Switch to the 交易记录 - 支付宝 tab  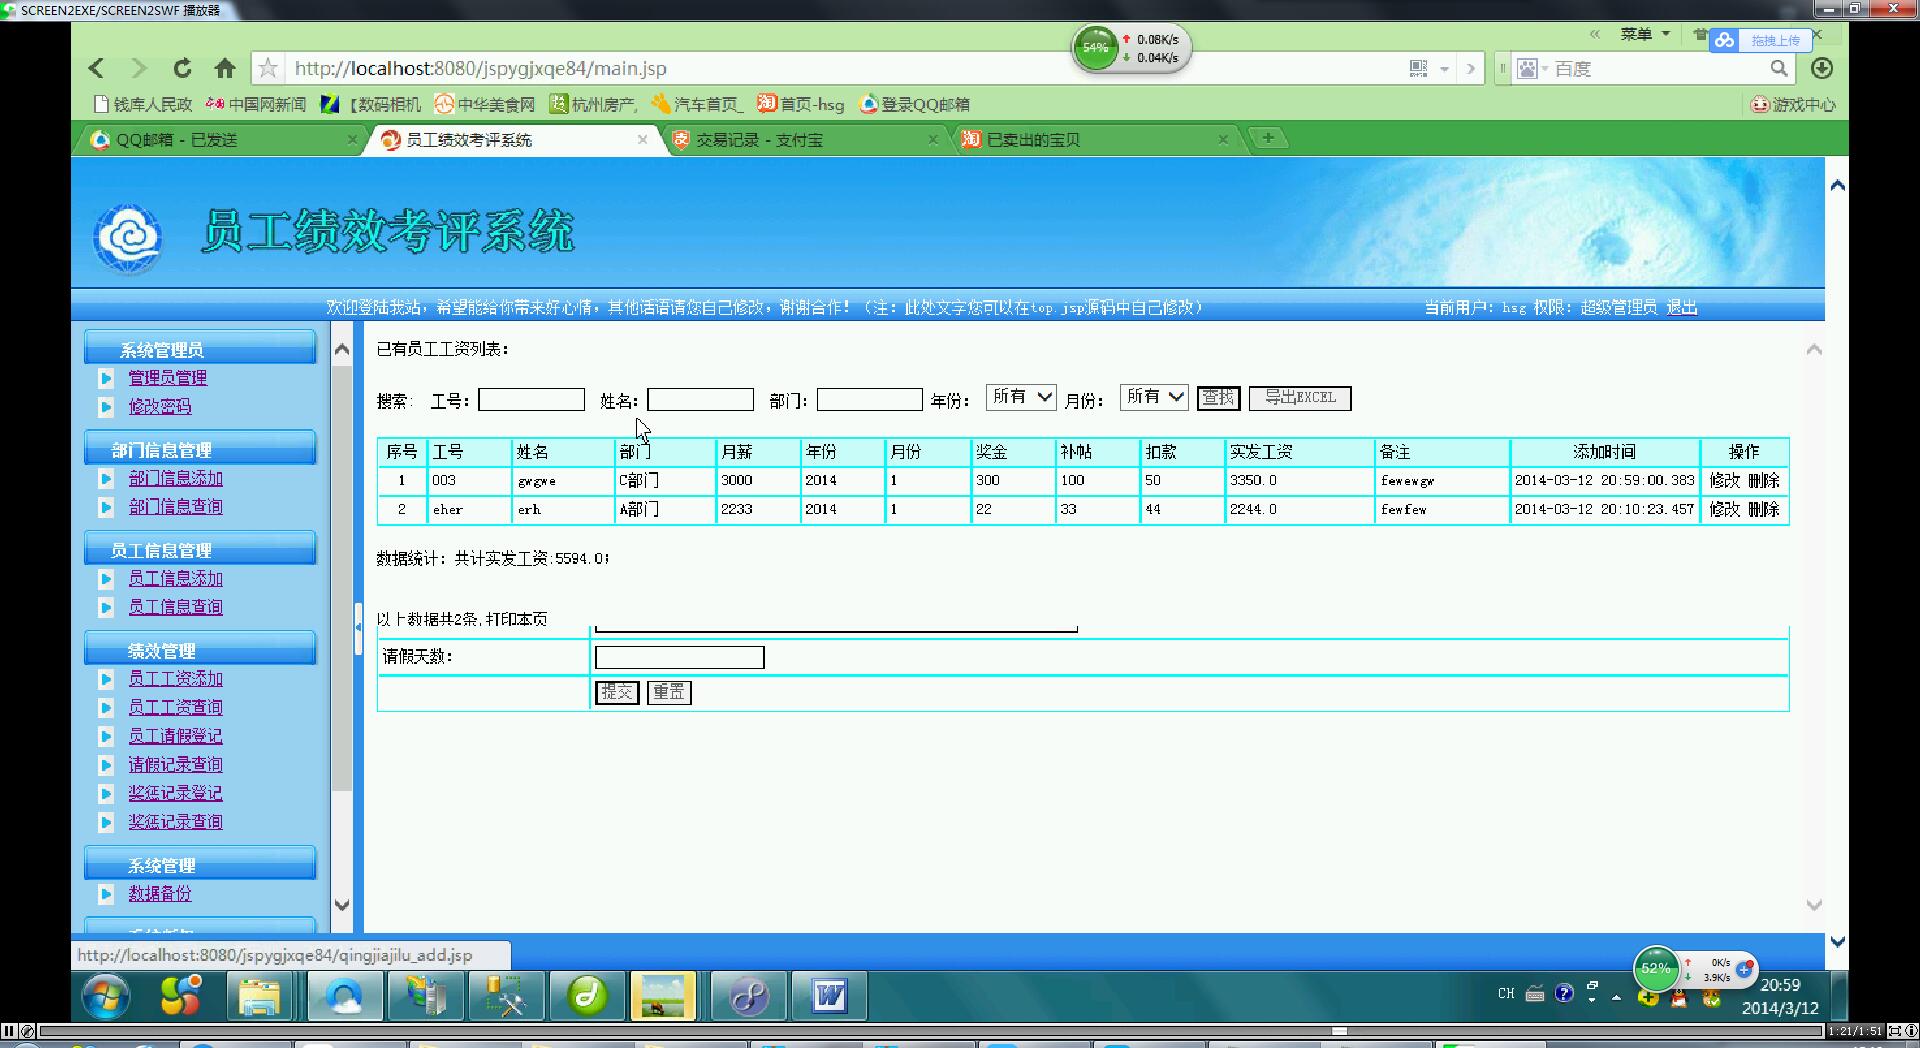pos(805,140)
